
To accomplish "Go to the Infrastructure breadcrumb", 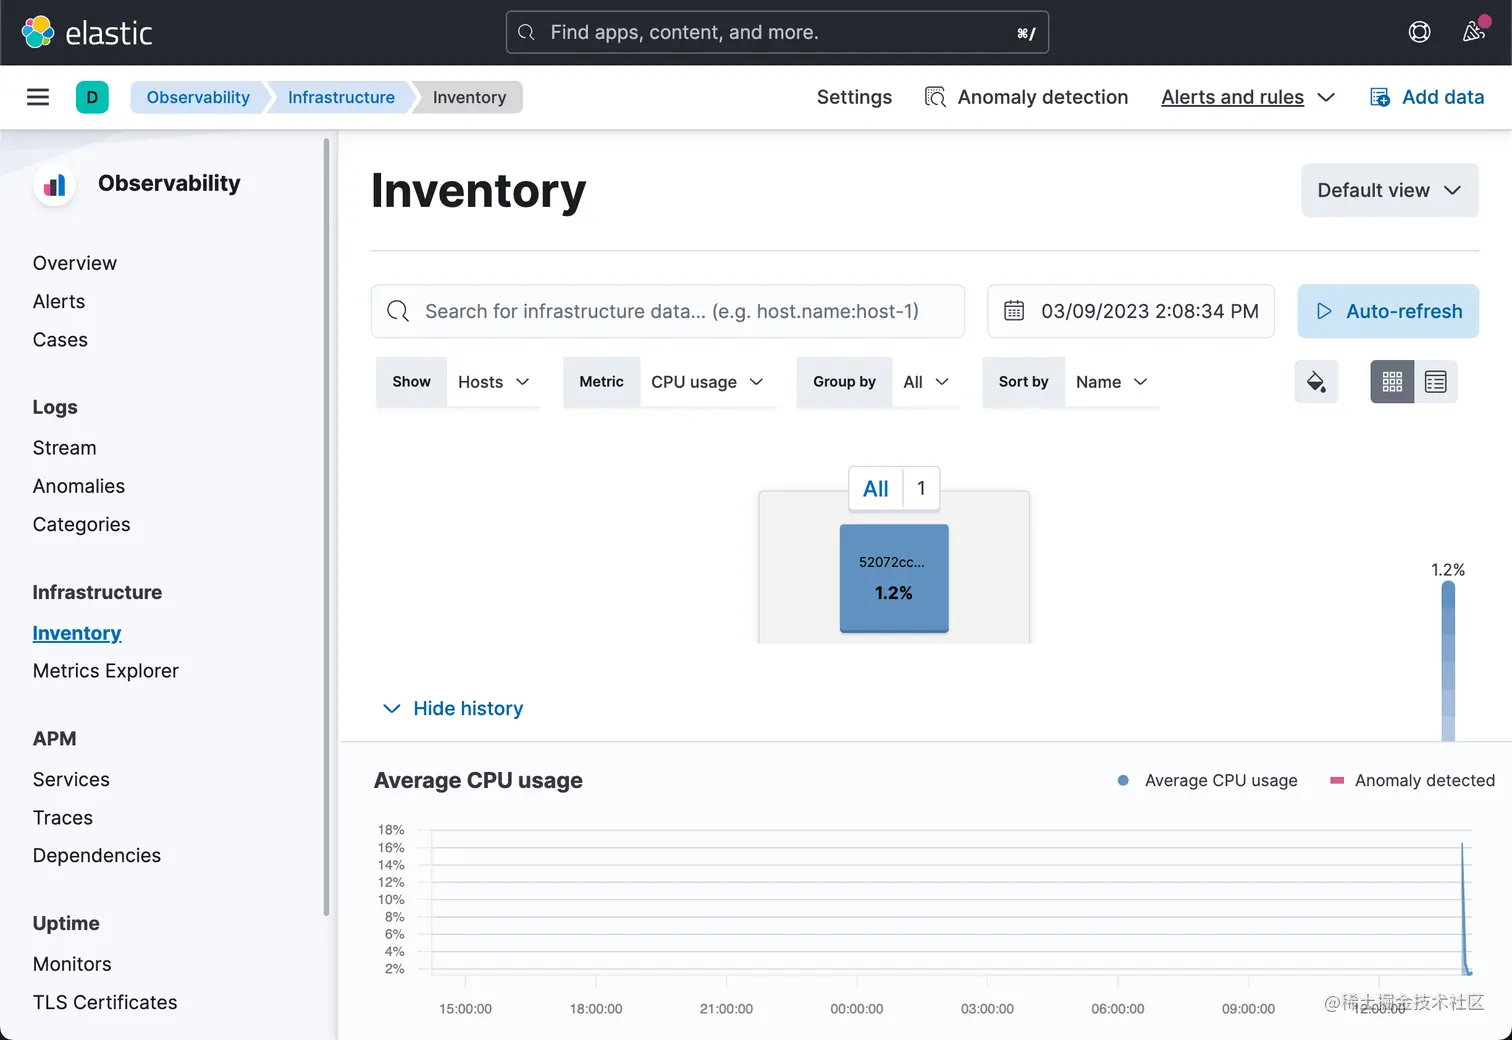I will tap(341, 97).
